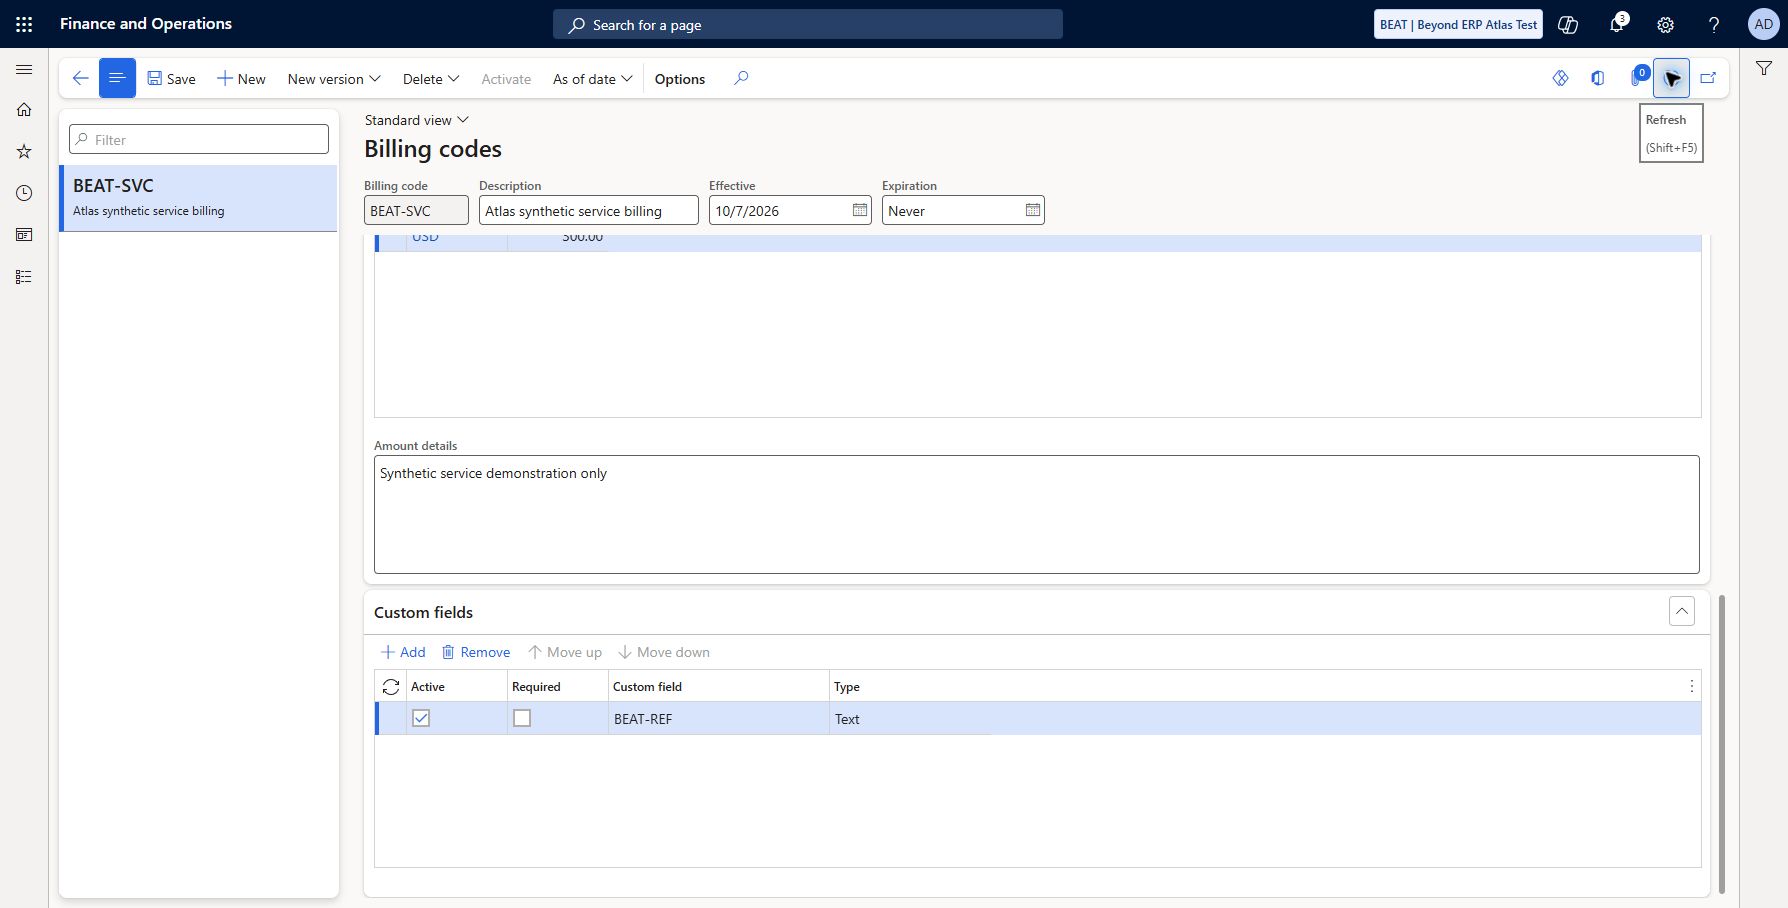Image resolution: width=1788 pixels, height=908 pixels.
Task: Open the attachments icon with 0 badge
Action: pyautogui.click(x=1638, y=76)
